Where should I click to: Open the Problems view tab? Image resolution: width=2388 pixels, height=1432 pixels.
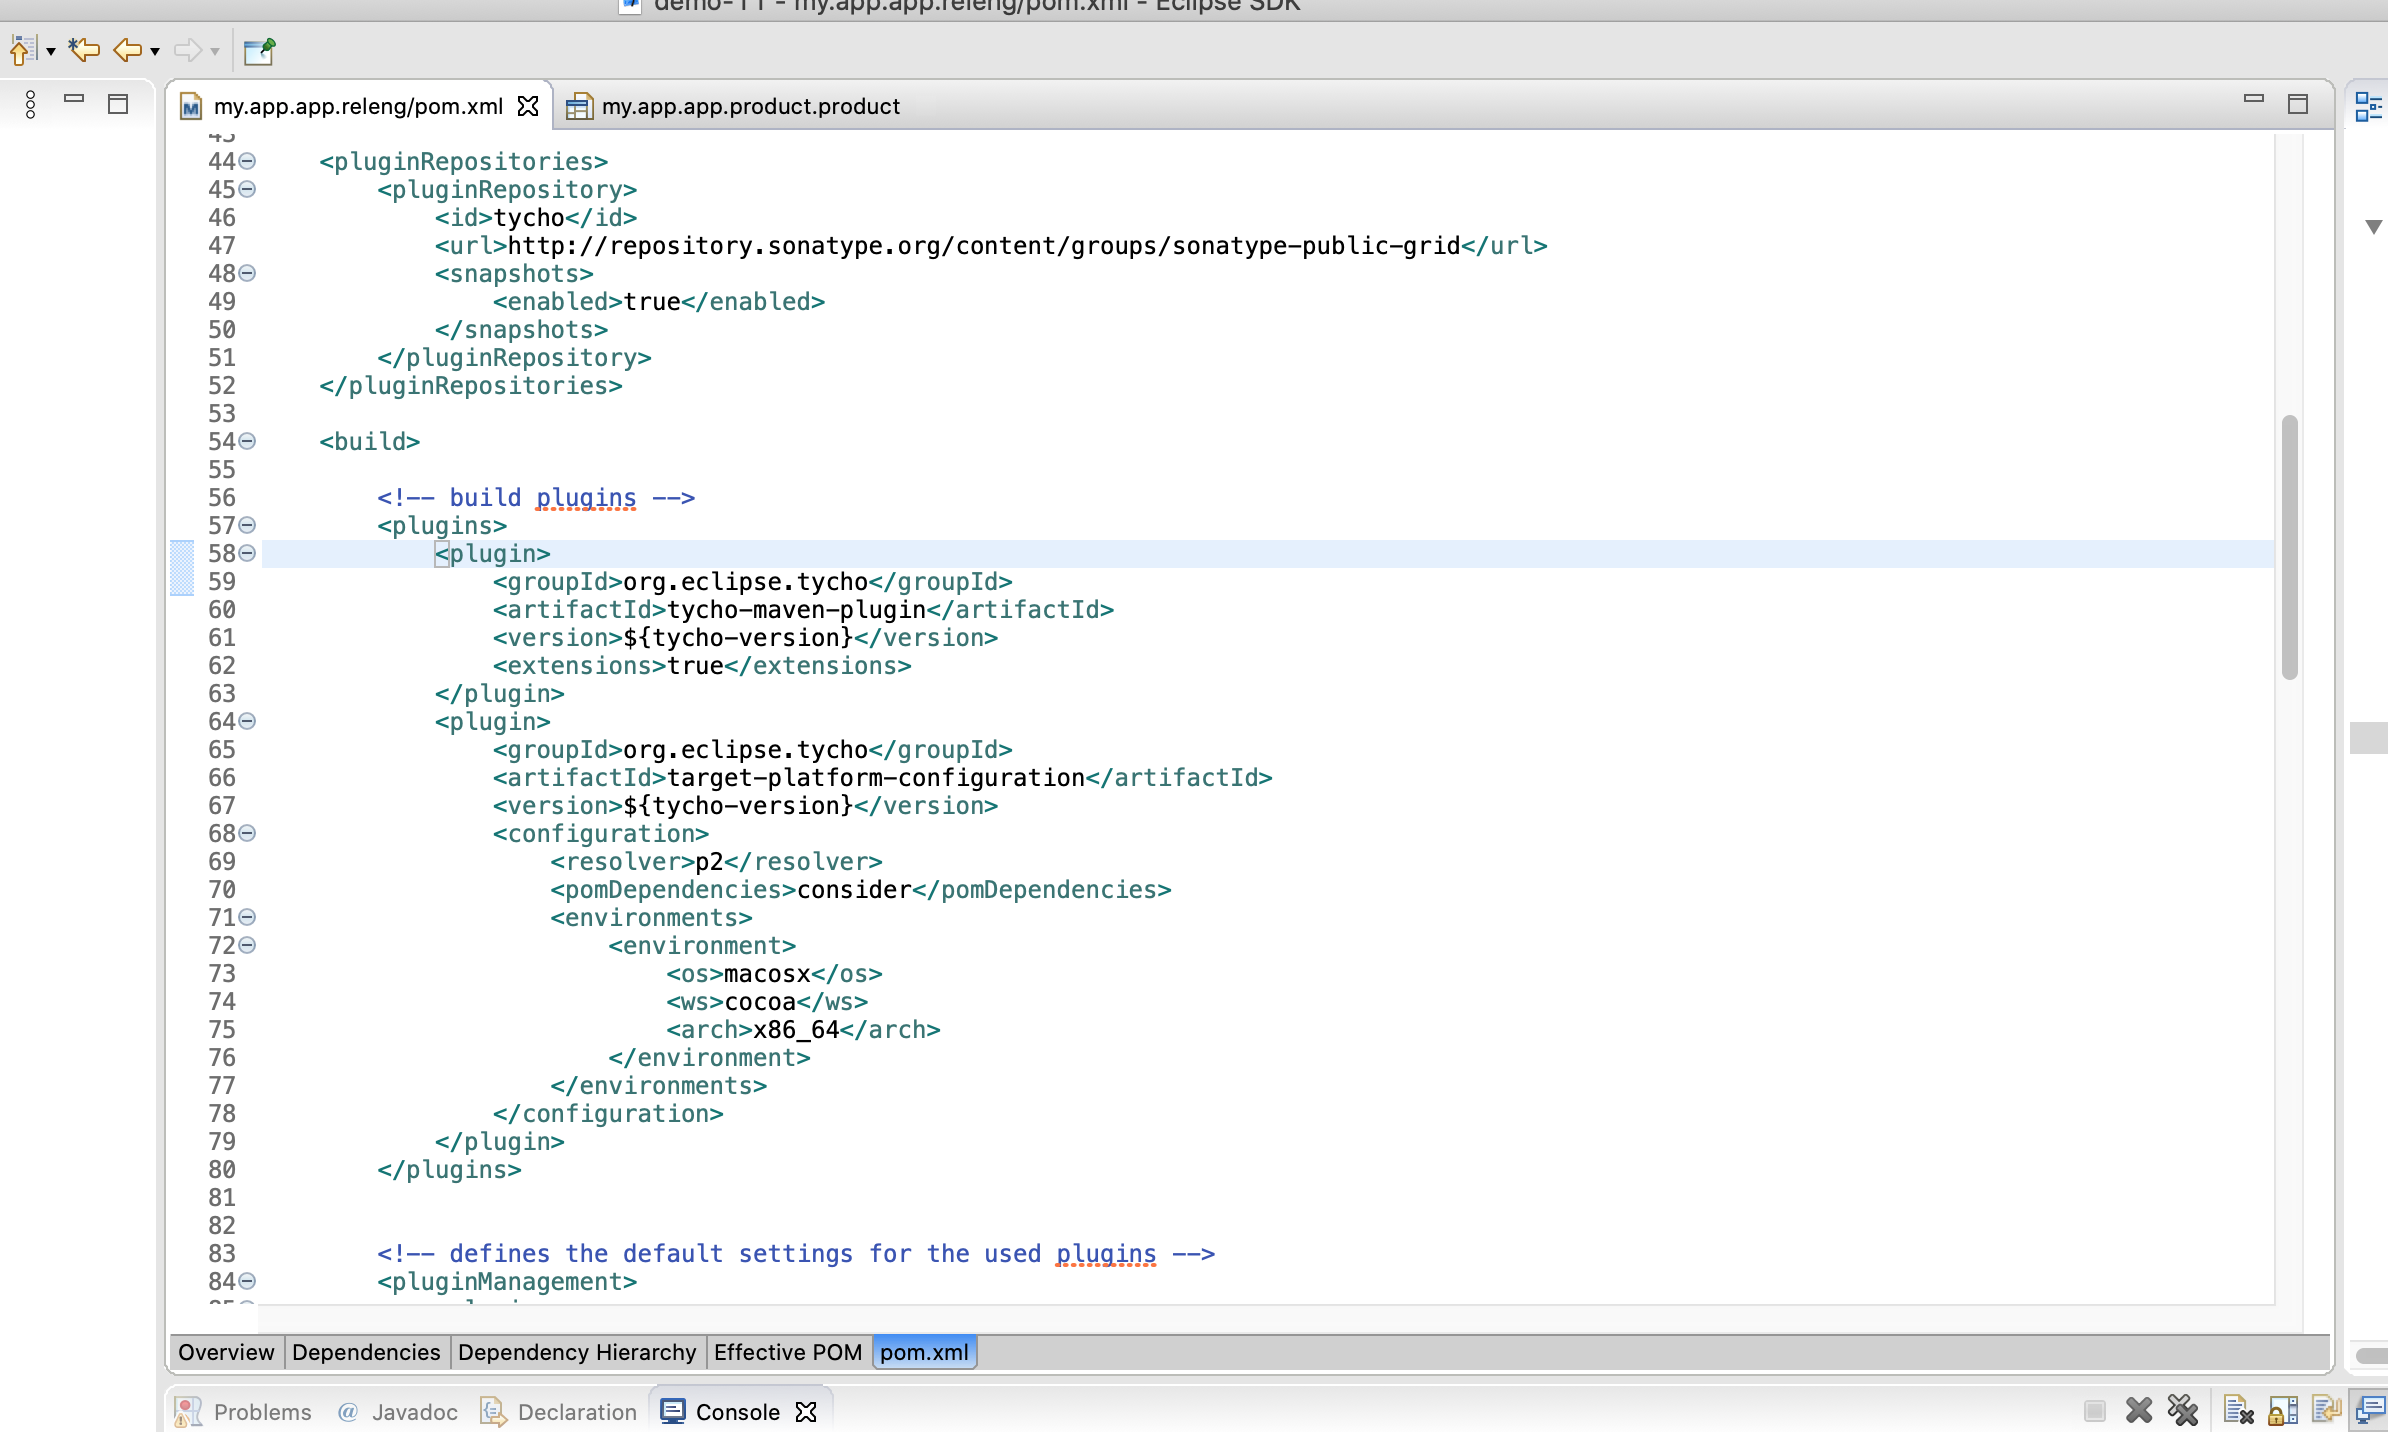click(246, 1411)
